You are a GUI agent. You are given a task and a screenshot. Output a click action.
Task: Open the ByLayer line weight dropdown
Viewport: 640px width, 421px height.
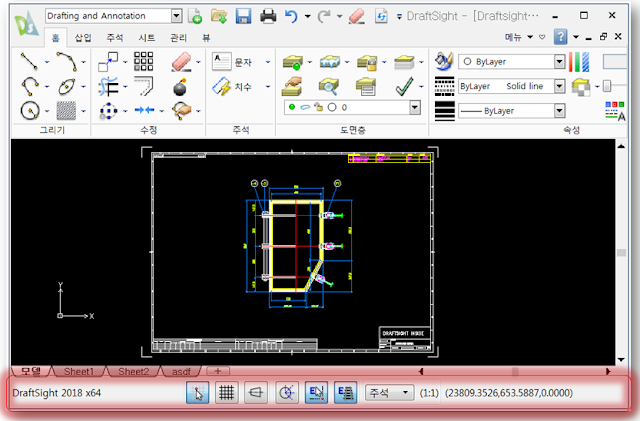coord(559,111)
